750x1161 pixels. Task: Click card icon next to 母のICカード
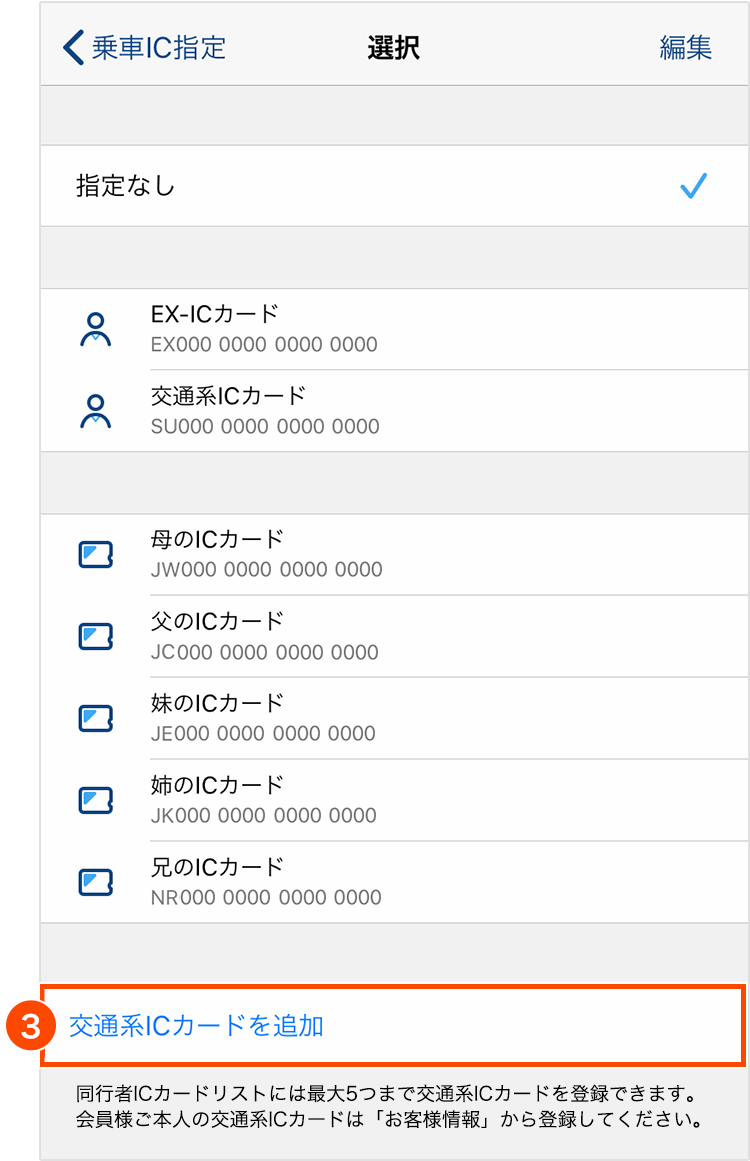tap(95, 554)
